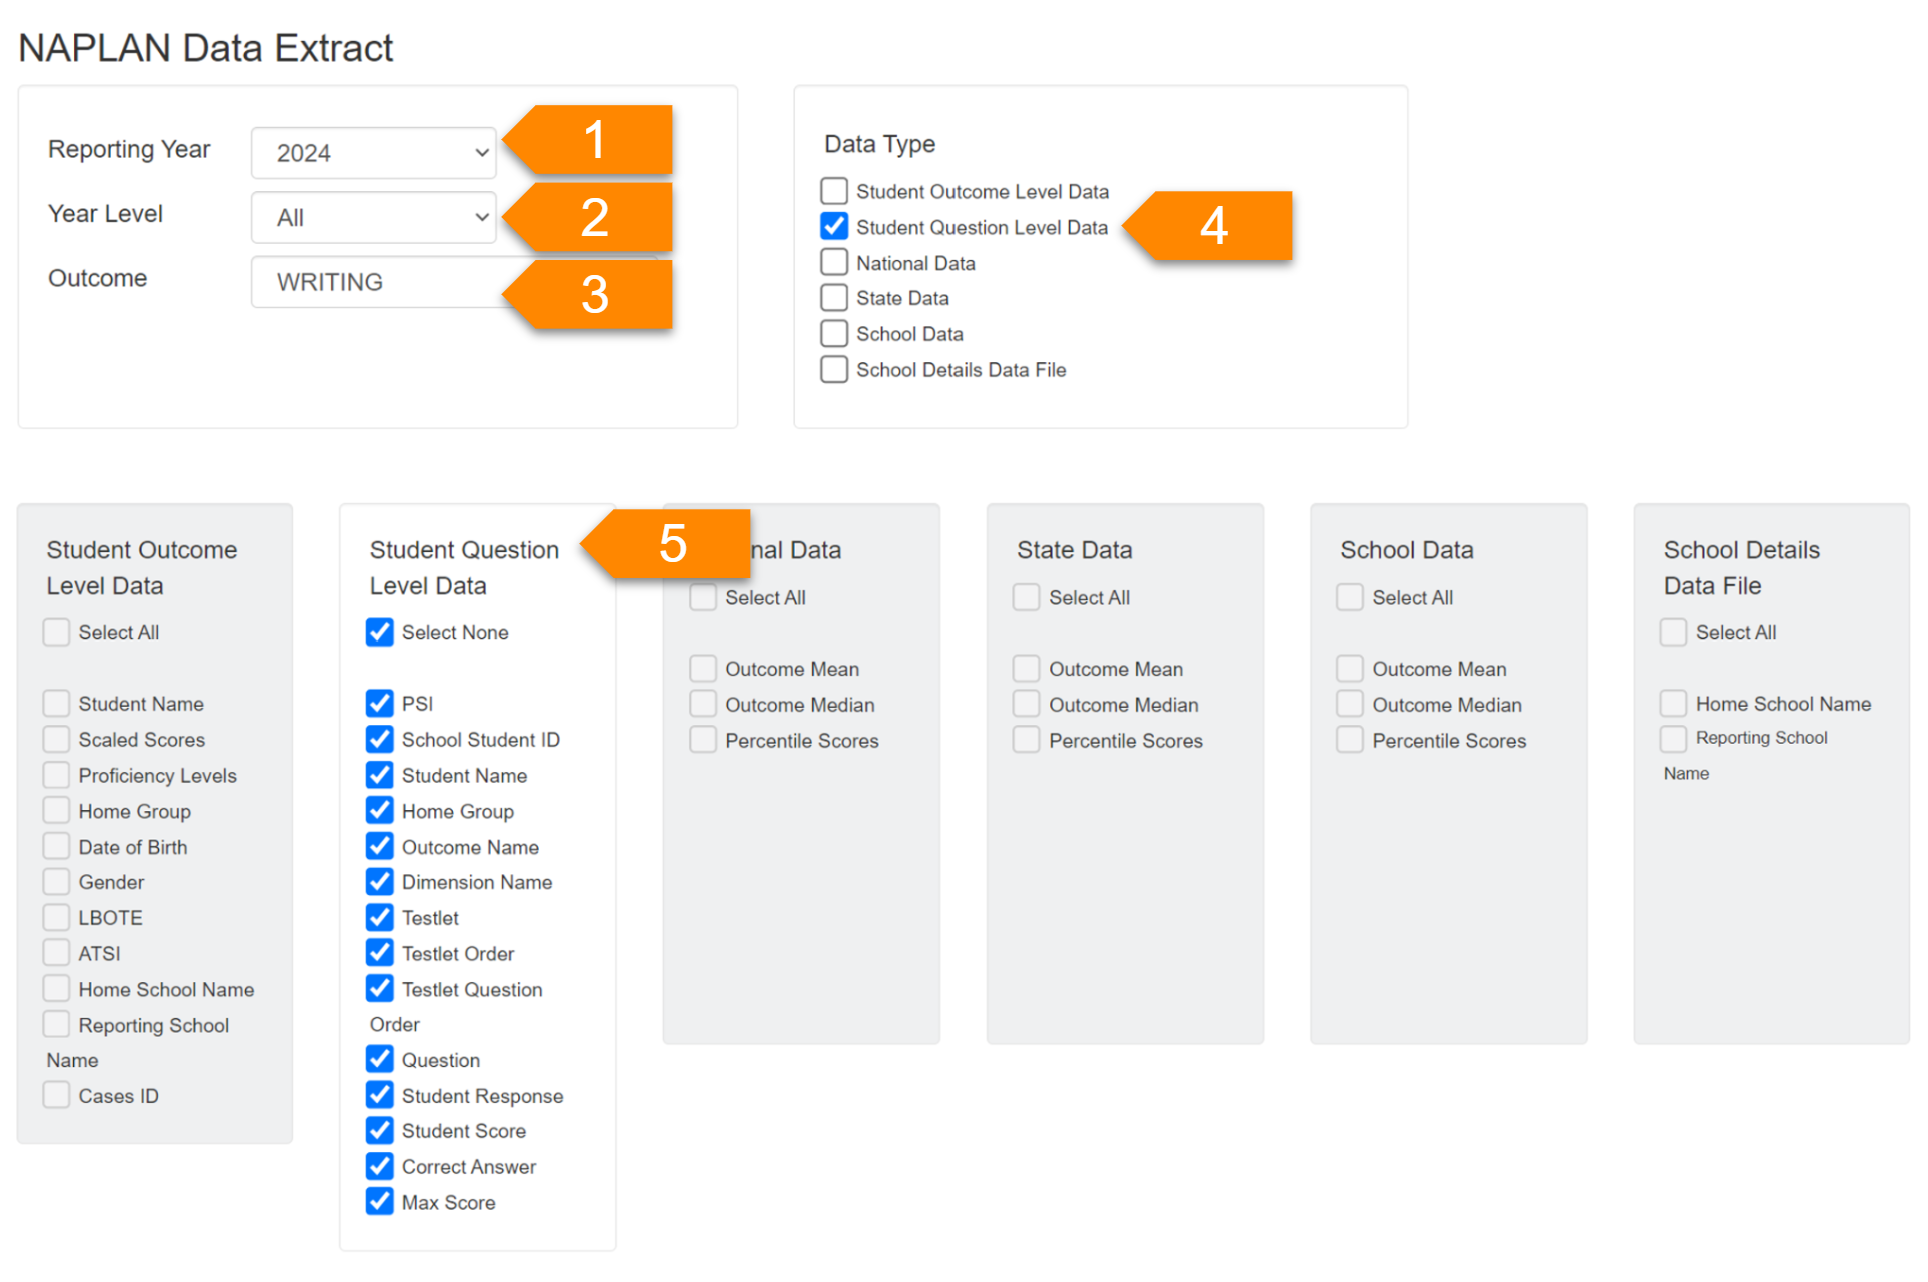Tick the State Data type checkbox

[x=834, y=298]
